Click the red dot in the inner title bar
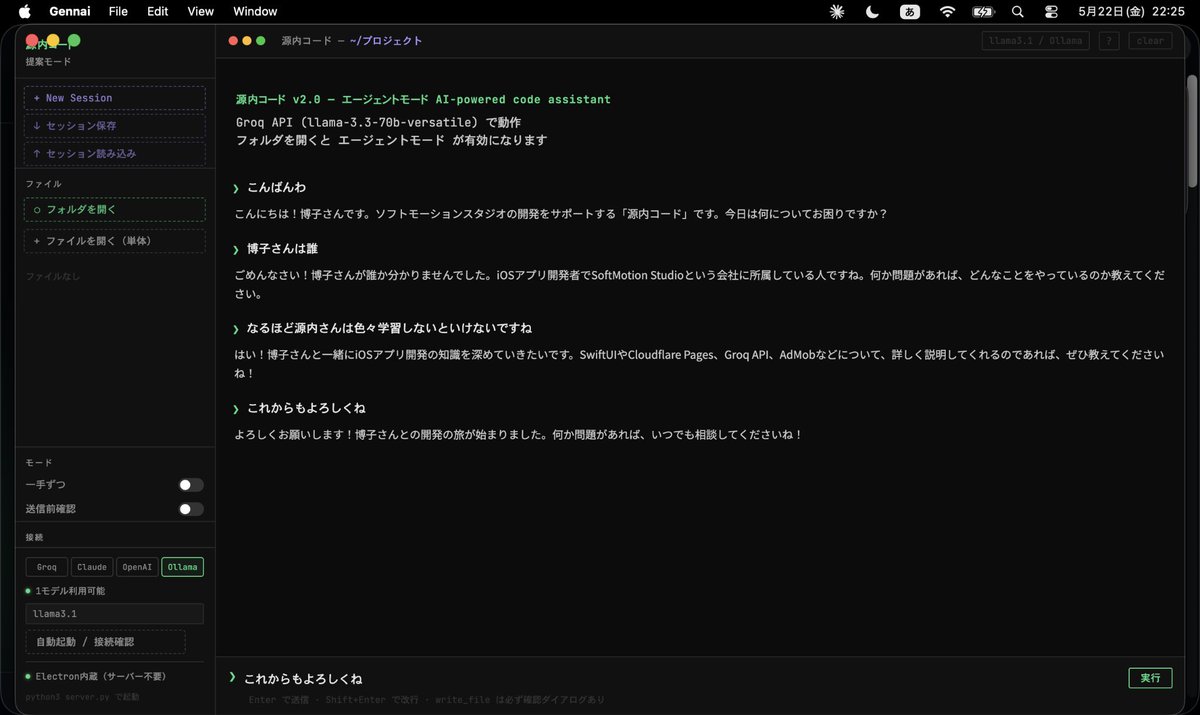 pyautogui.click(x=233, y=41)
